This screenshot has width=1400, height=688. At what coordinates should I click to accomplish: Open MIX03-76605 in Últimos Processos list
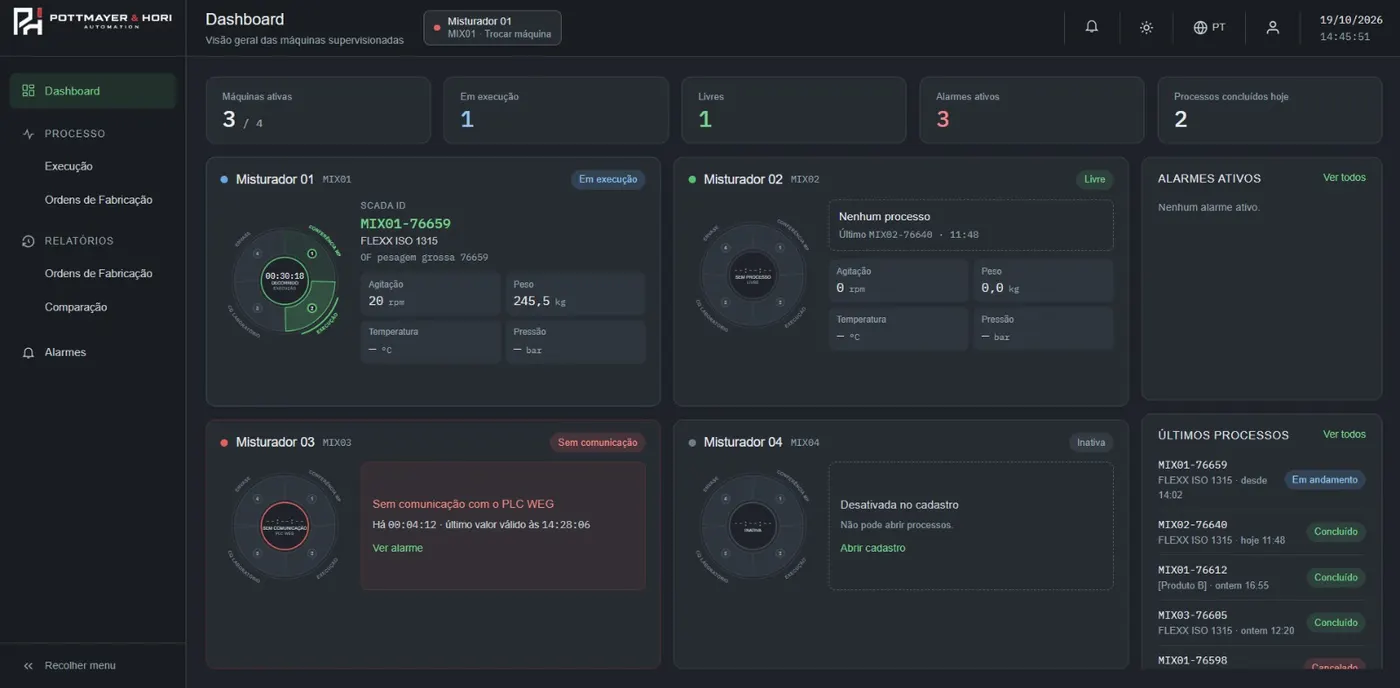pyautogui.click(x=1262, y=622)
